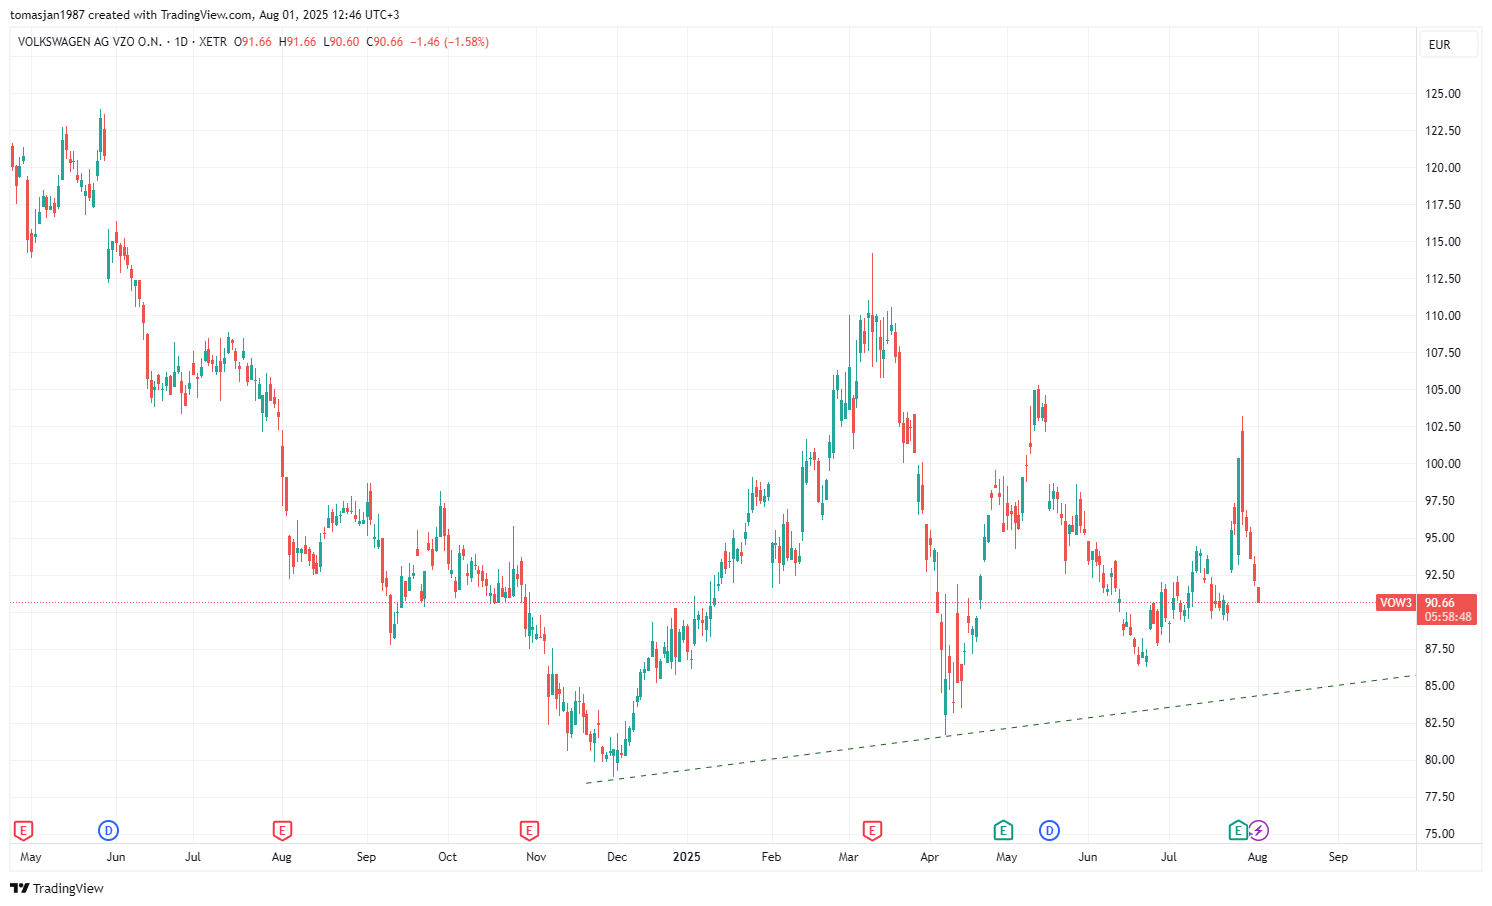
Task: Click the Apr label on time axis
Action: click(x=930, y=857)
